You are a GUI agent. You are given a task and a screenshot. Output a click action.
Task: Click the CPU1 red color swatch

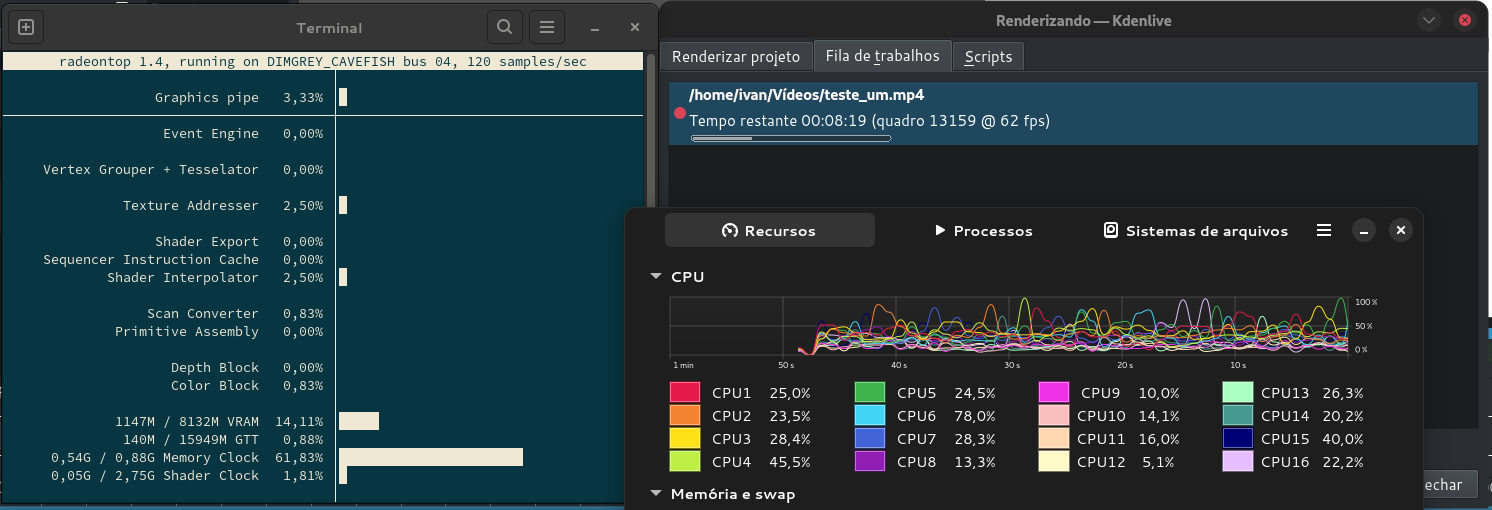[684, 393]
